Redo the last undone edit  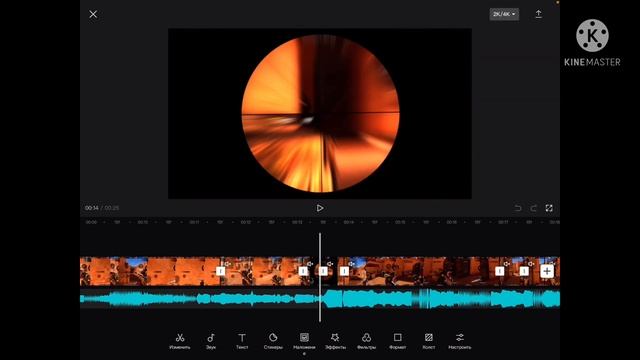pyautogui.click(x=533, y=208)
